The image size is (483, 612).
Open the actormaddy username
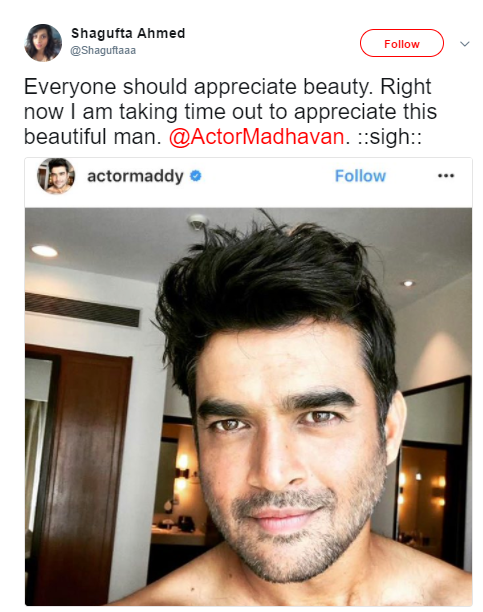click(135, 176)
